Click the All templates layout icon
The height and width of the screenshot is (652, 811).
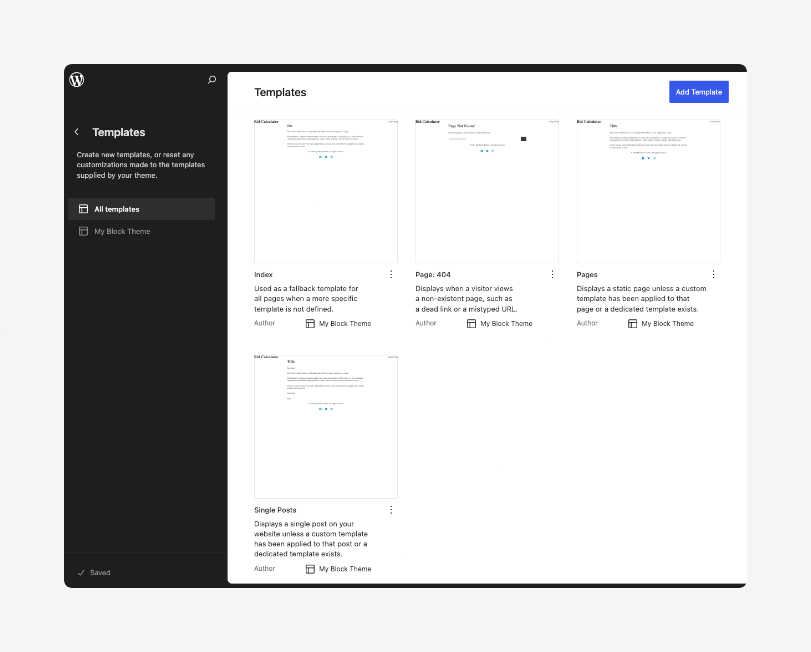coord(83,209)
